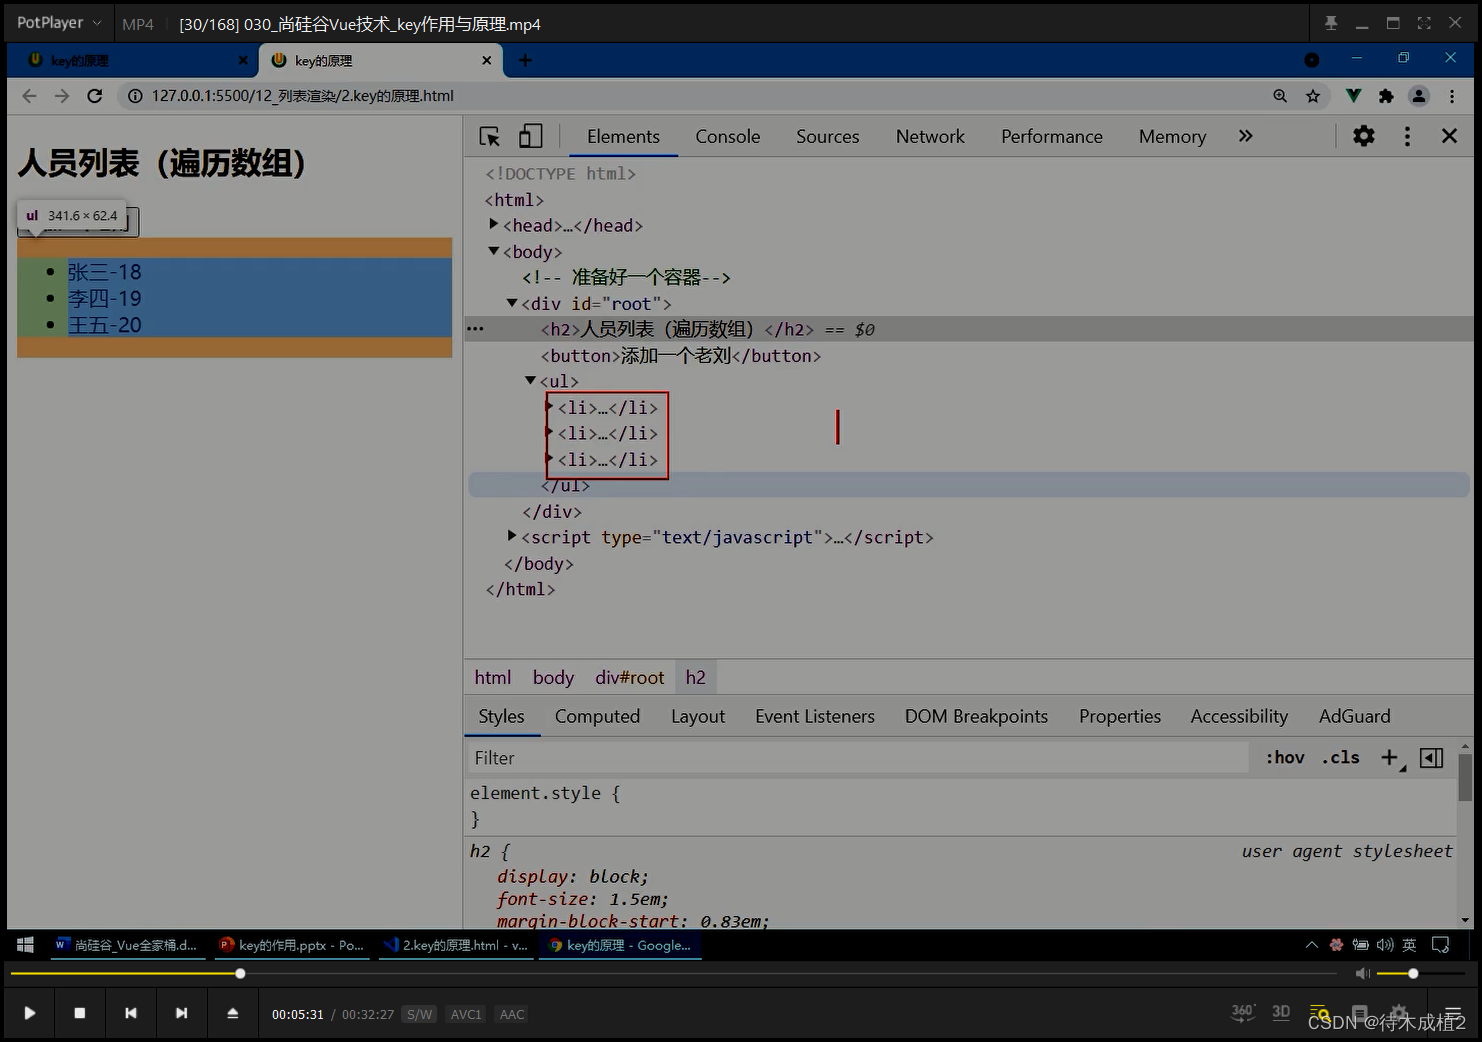This screenshot has height=1042, width=1482.
Task: Open the Chrome profile avatar
Action: [x=1419, y=96]
